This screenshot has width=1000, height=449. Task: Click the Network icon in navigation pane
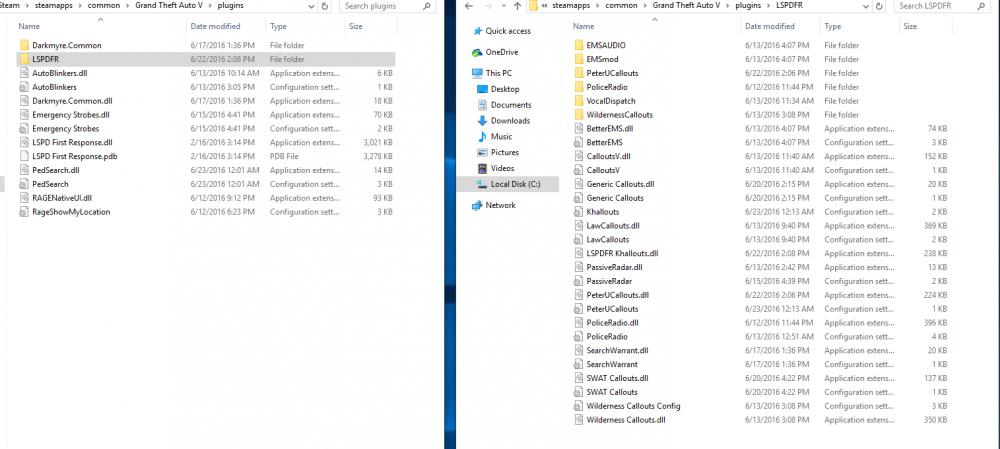[x=477, y=205]
